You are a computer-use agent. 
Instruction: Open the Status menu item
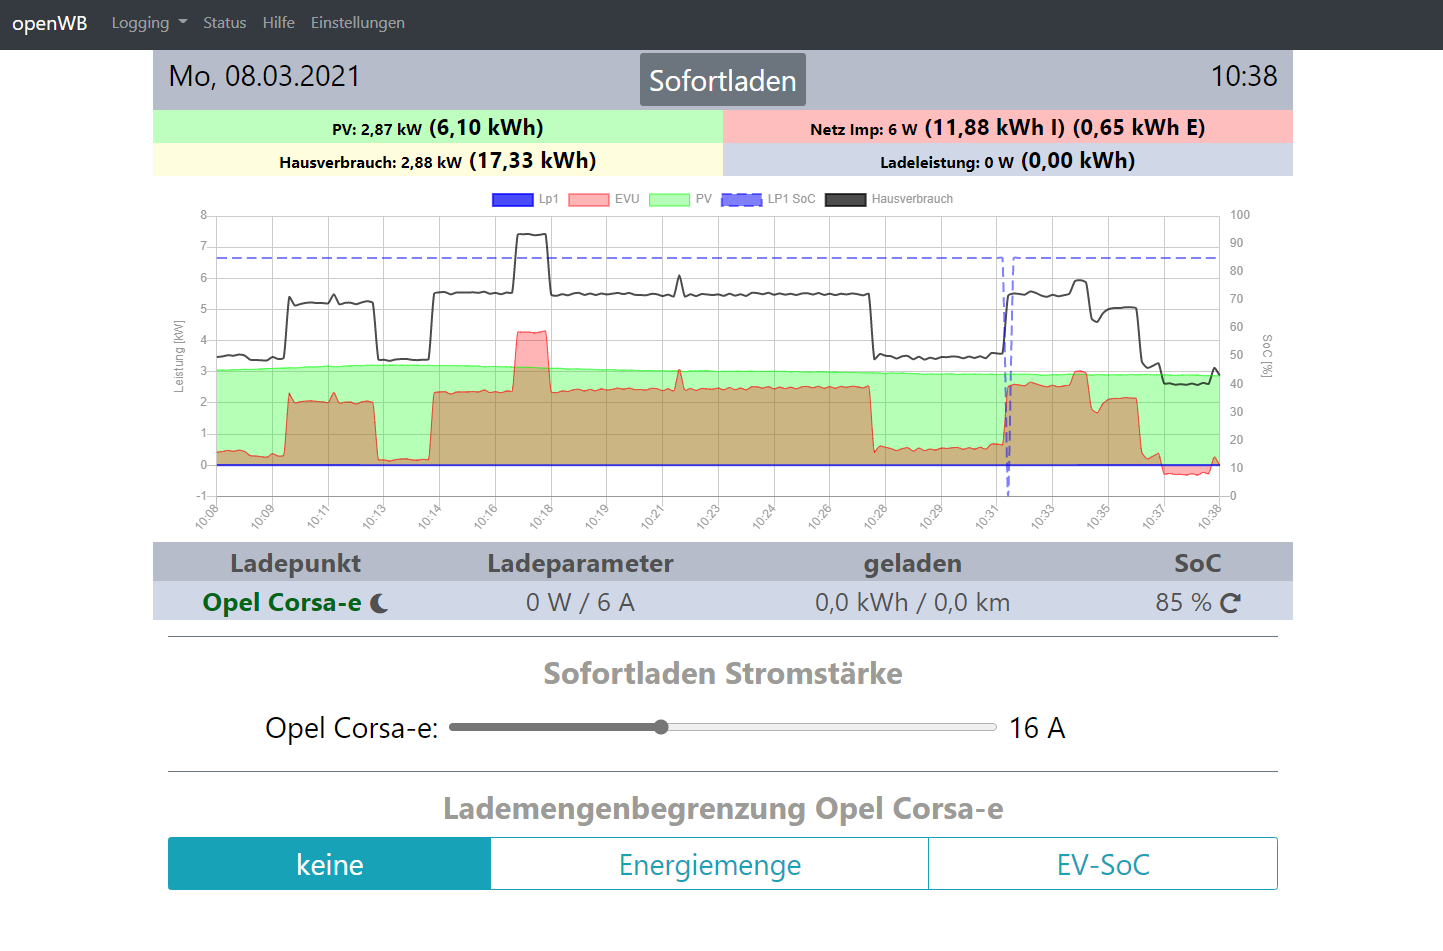(224, 23)
